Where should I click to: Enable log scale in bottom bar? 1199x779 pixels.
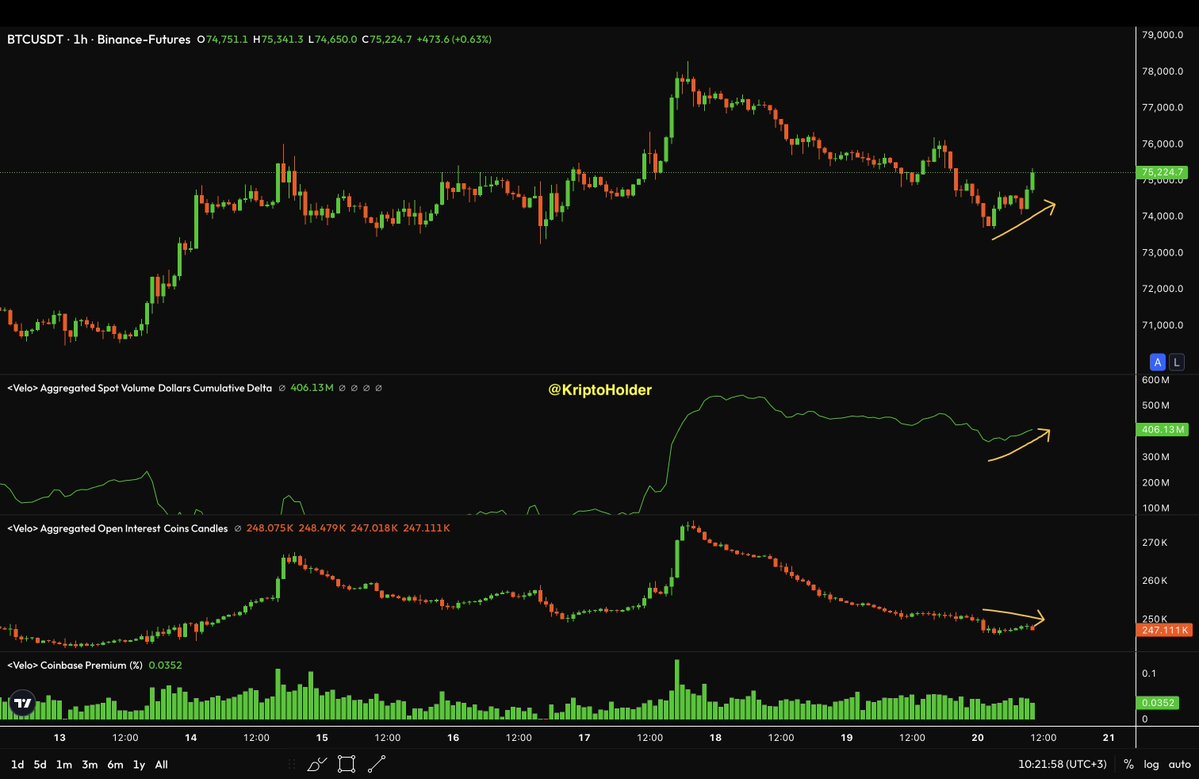point(1151,764)
